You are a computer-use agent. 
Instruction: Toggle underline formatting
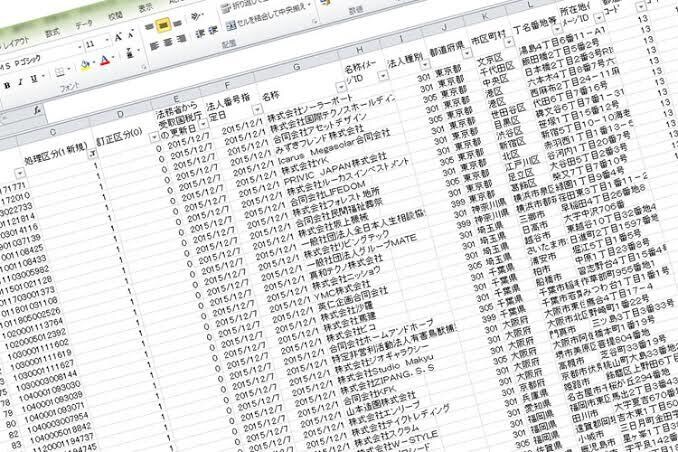[x=34, y=79]
